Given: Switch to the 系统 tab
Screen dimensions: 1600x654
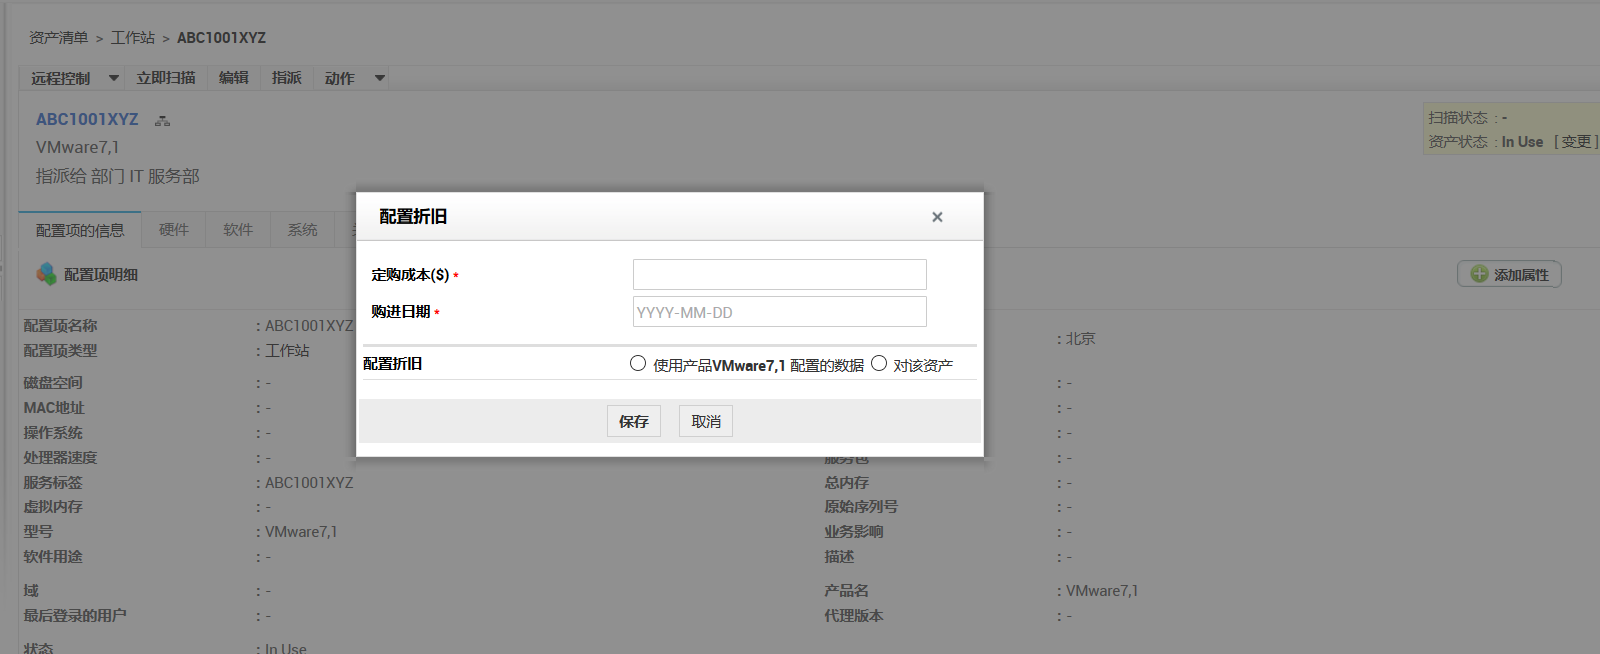Looking at the screenshot, I should pyautogui.click(x=303, y=230).
